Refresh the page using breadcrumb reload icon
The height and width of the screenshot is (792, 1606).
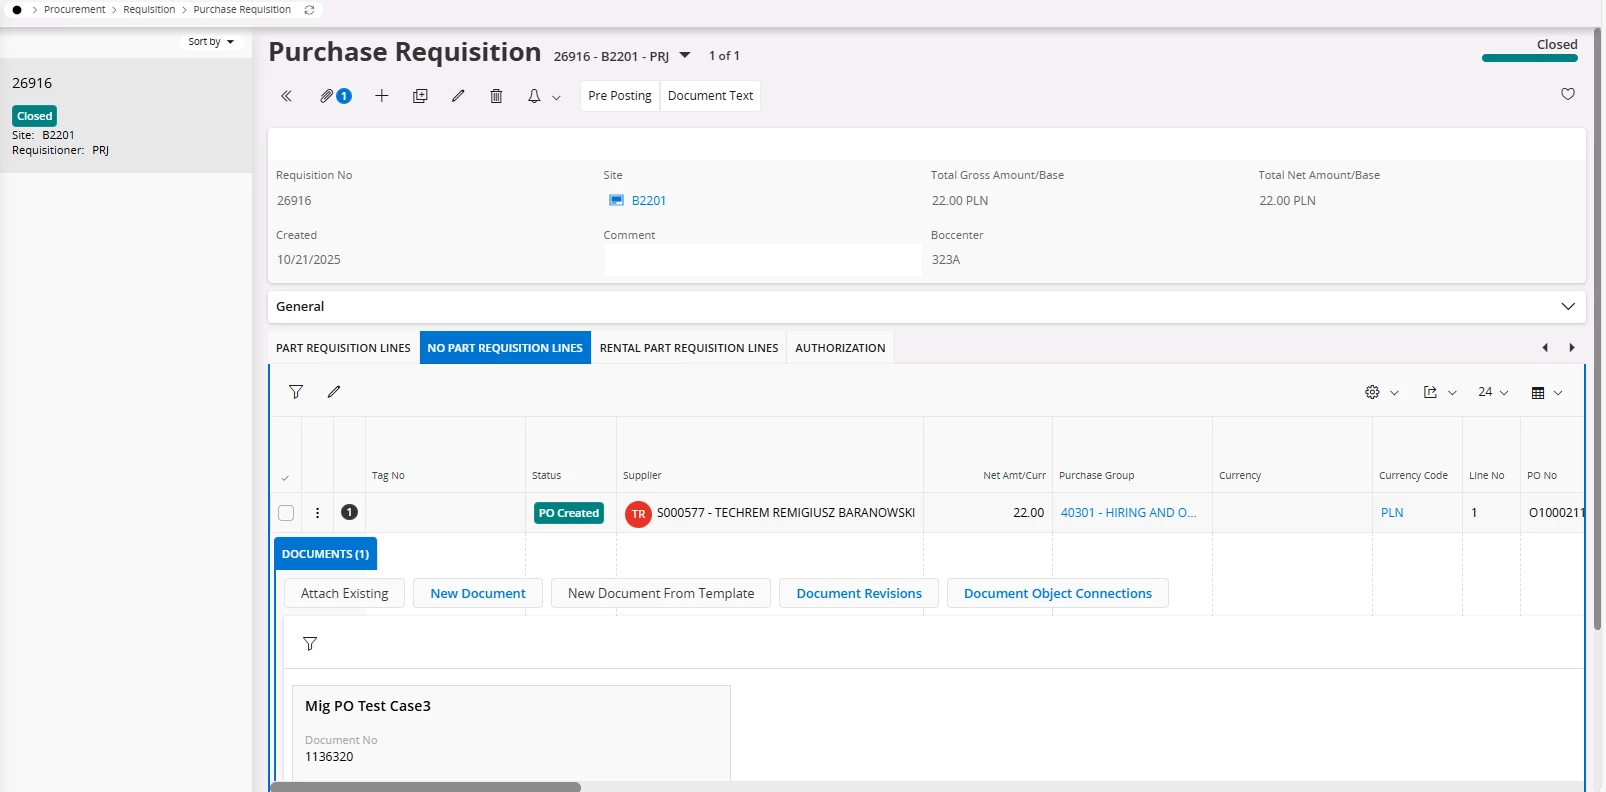pyautogui.click(x=309, y=10)
